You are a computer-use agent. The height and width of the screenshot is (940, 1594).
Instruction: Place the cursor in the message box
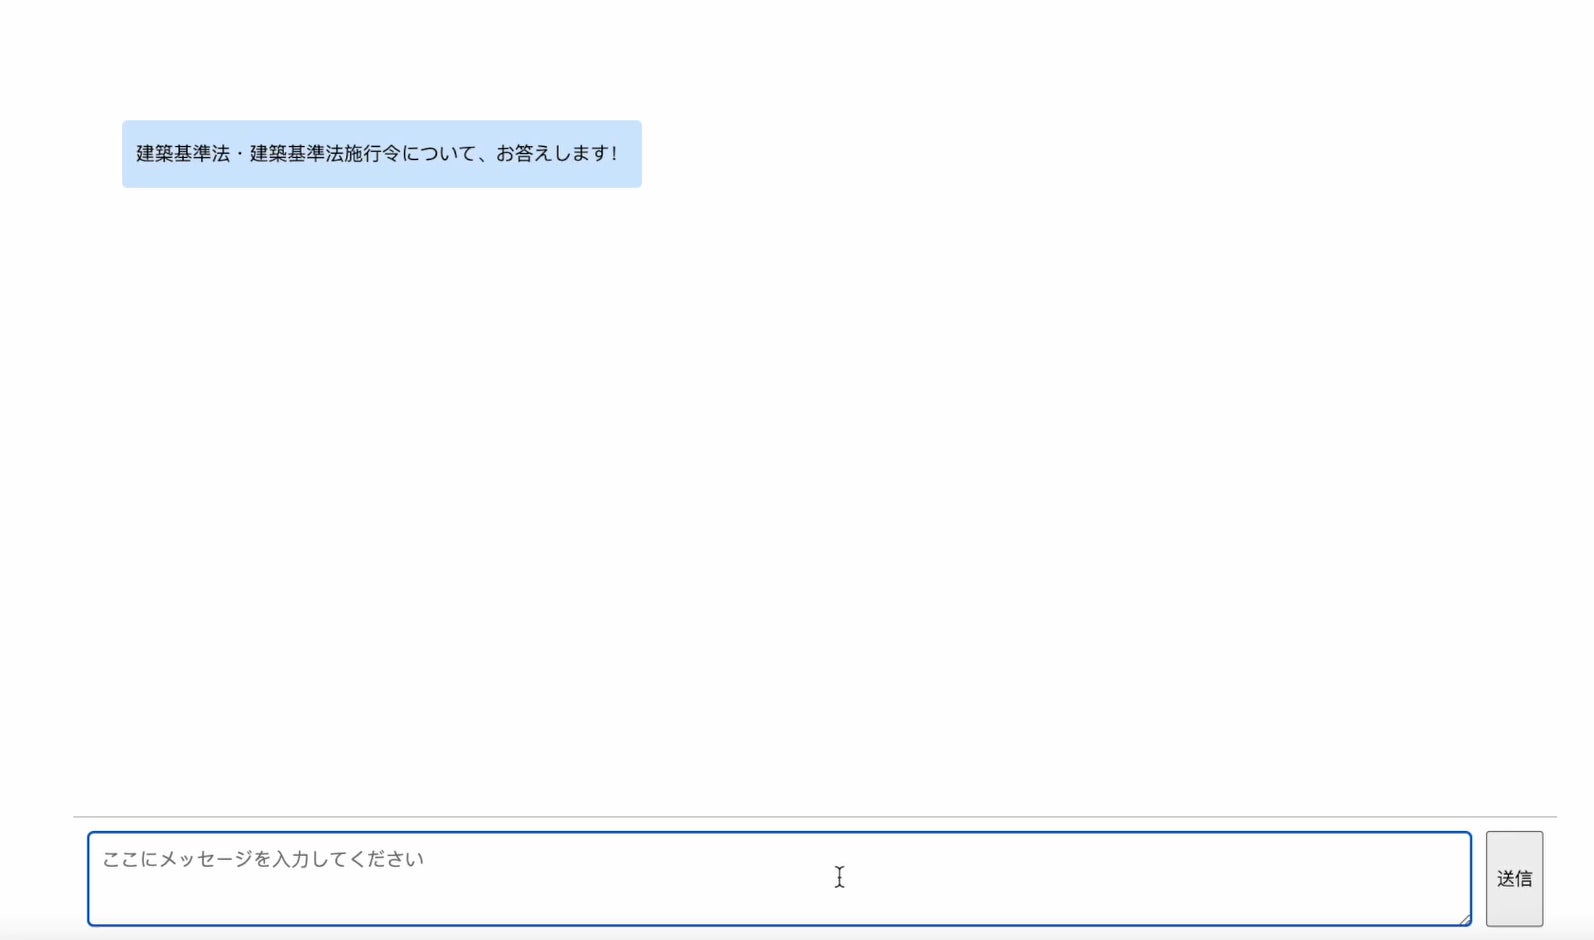[779, 878]
